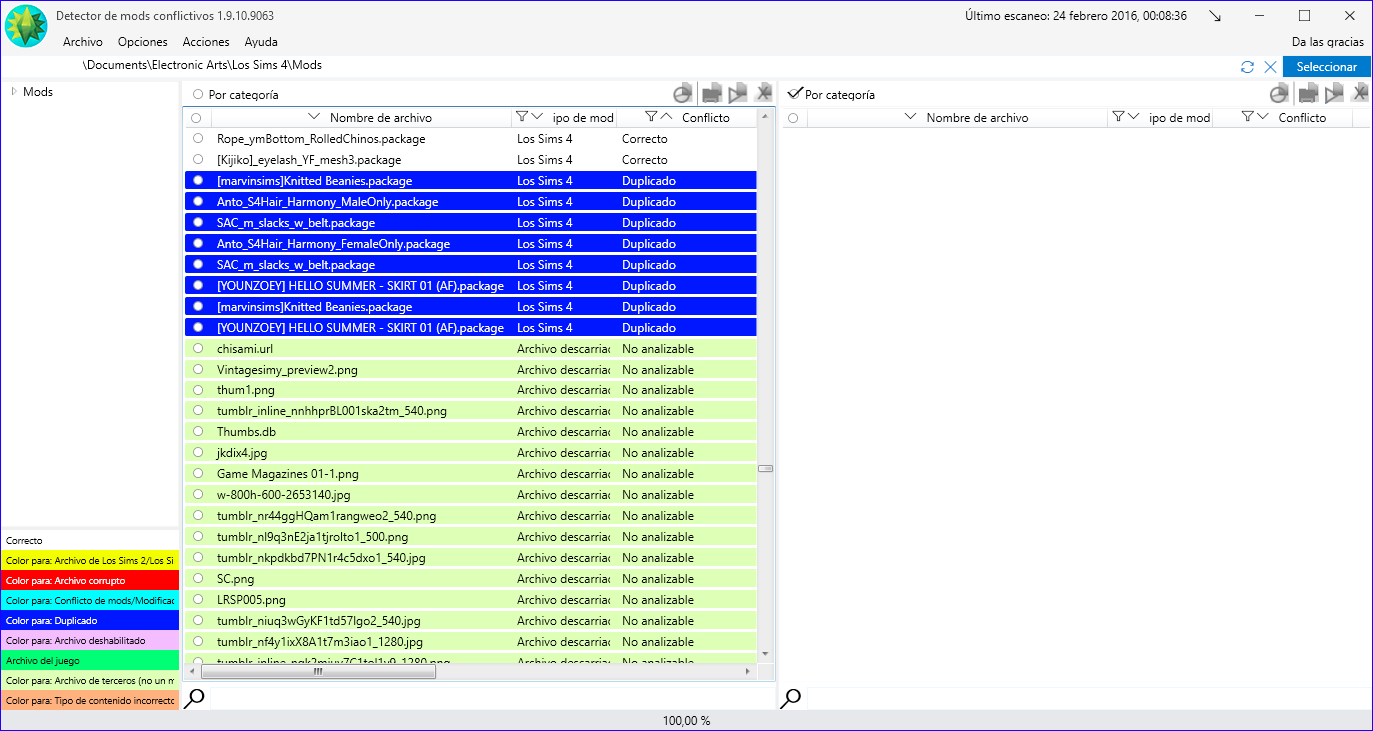The height and width of the screenshot is (731, 1373).
Task: Click green Archivo del juego swatch
Action: [90, 660]
